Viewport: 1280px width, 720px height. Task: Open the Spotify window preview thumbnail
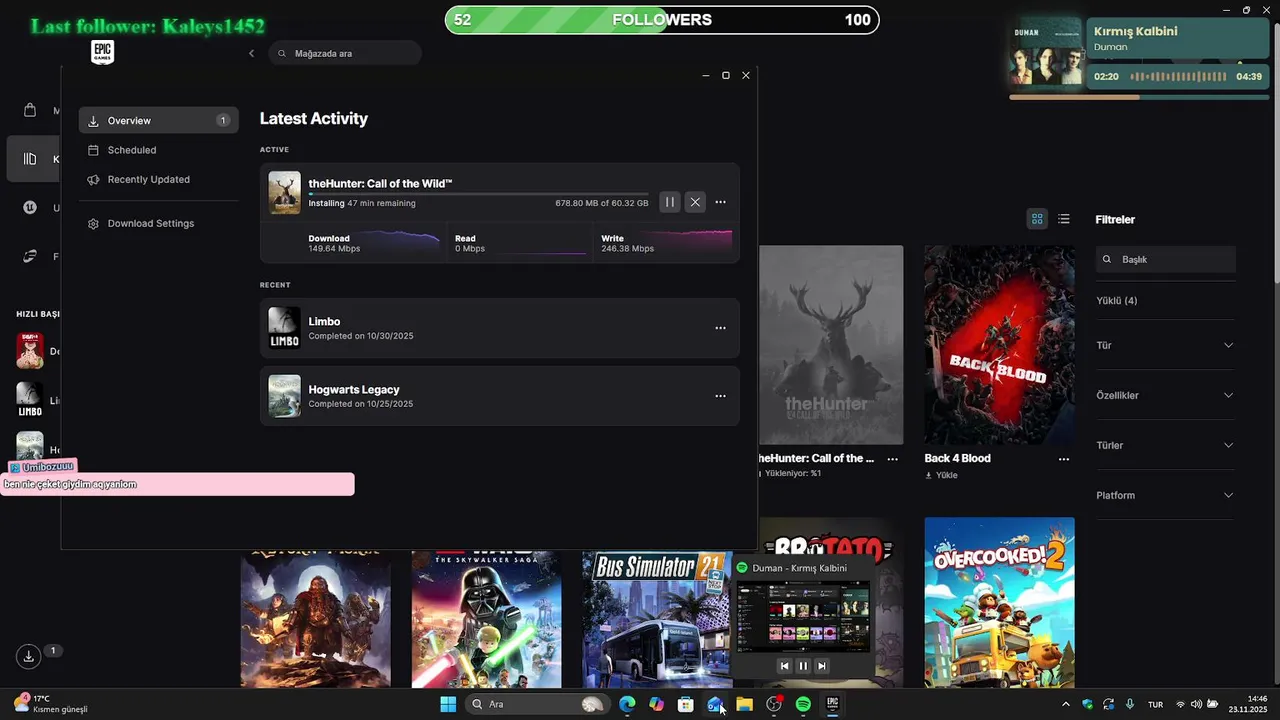point(803,616)
